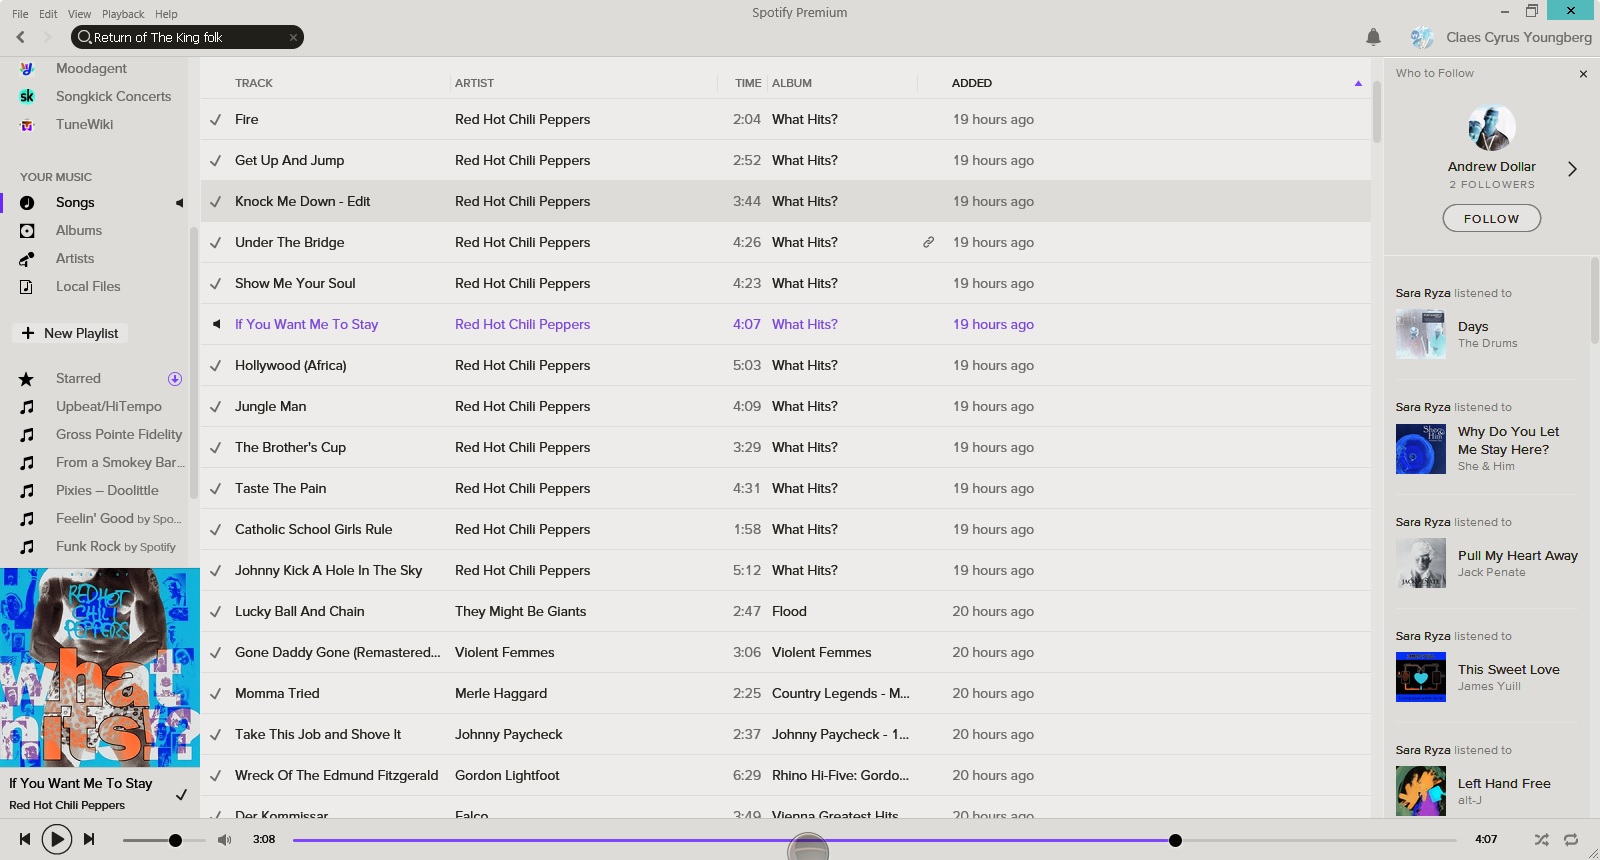Select Songs in Your Music

pyautogui.click(x=75, y=202)
